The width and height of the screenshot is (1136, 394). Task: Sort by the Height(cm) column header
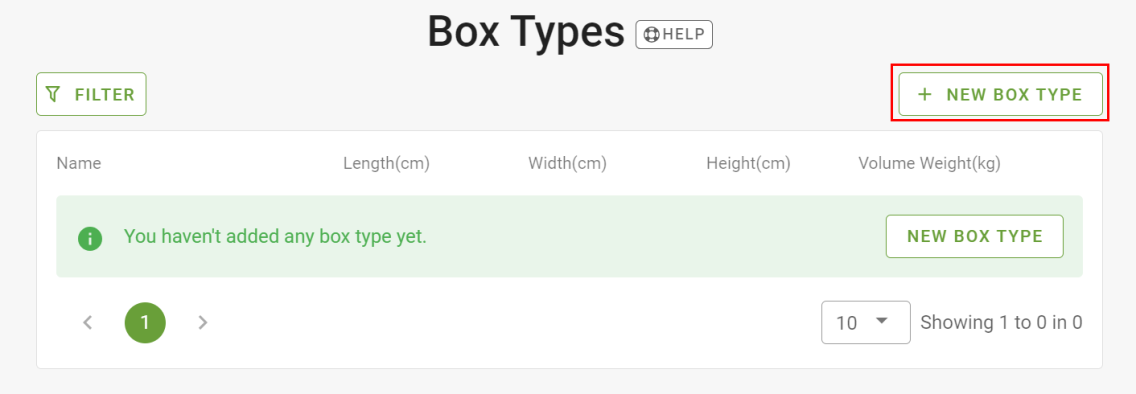pos(748,164)
